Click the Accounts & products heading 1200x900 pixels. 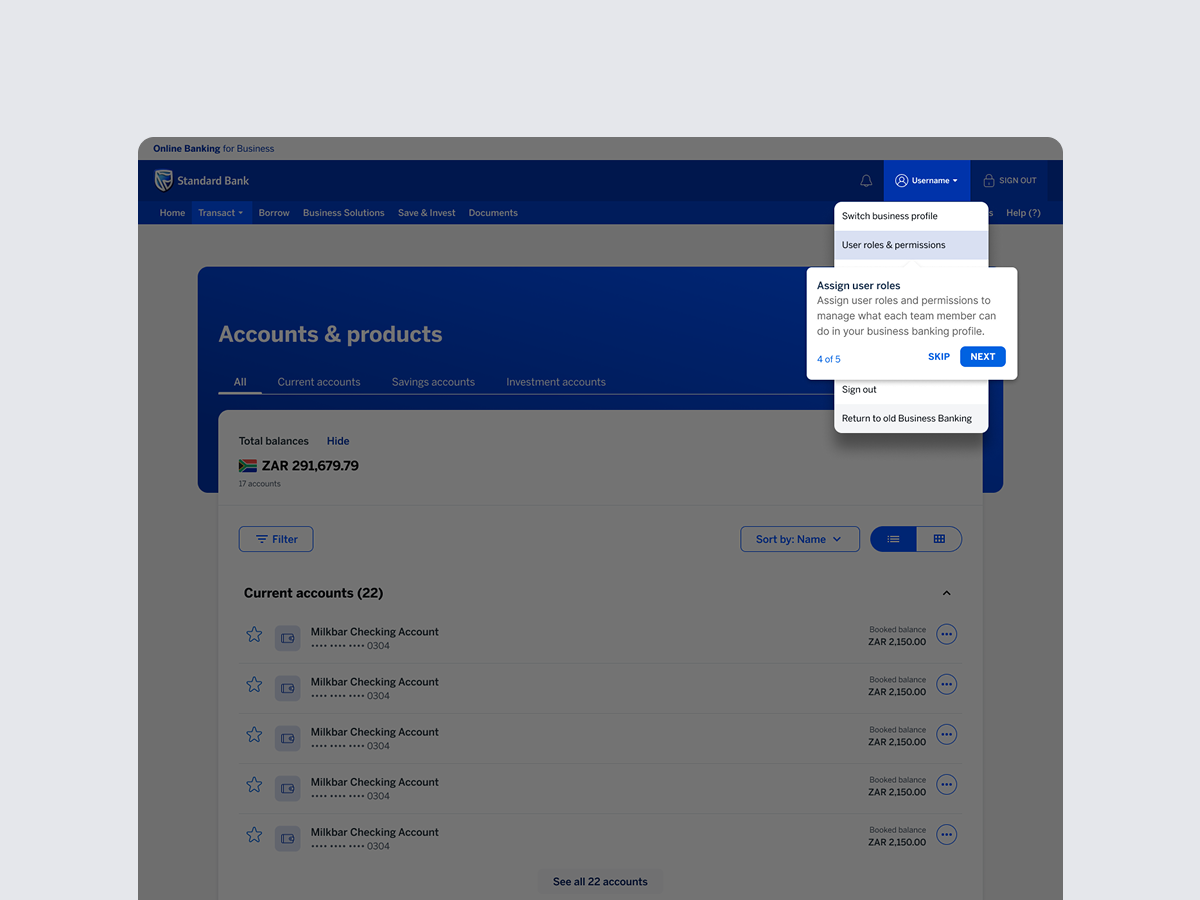[x=331, y=335]
